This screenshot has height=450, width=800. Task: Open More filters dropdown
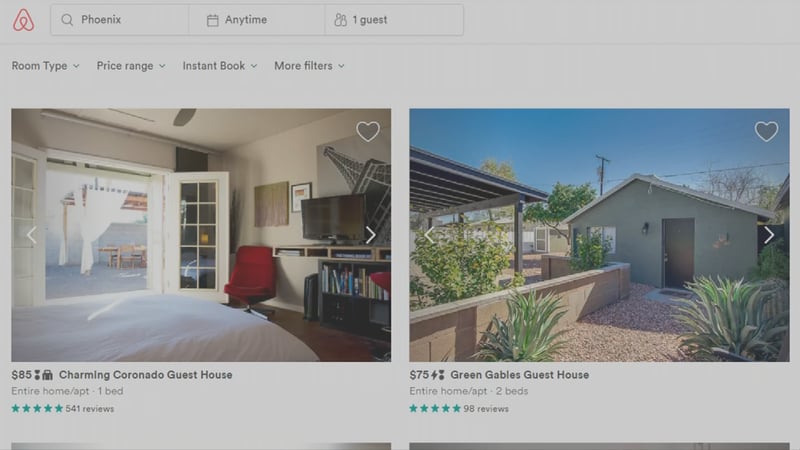coord(309,66)
